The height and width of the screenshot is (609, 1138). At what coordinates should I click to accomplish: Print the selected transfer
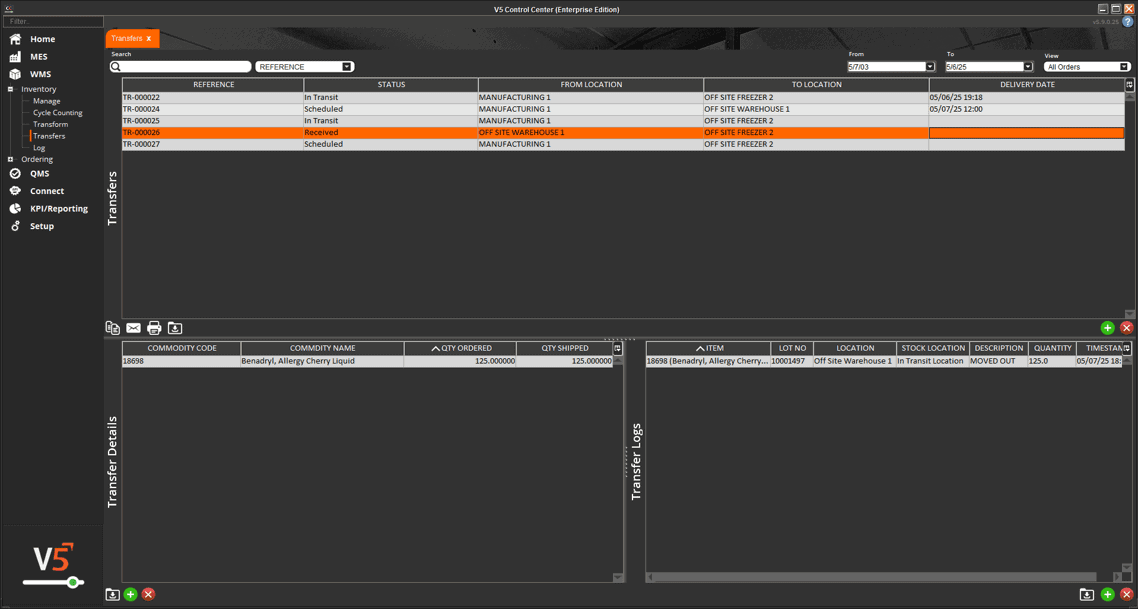click(x=154, y=328)
